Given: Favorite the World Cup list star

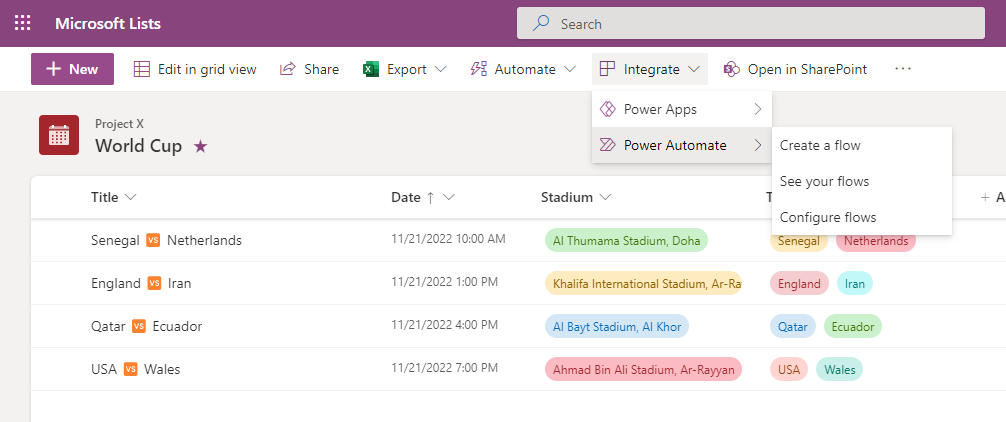Looking at the screenshot, I should (x=200, y=146).
